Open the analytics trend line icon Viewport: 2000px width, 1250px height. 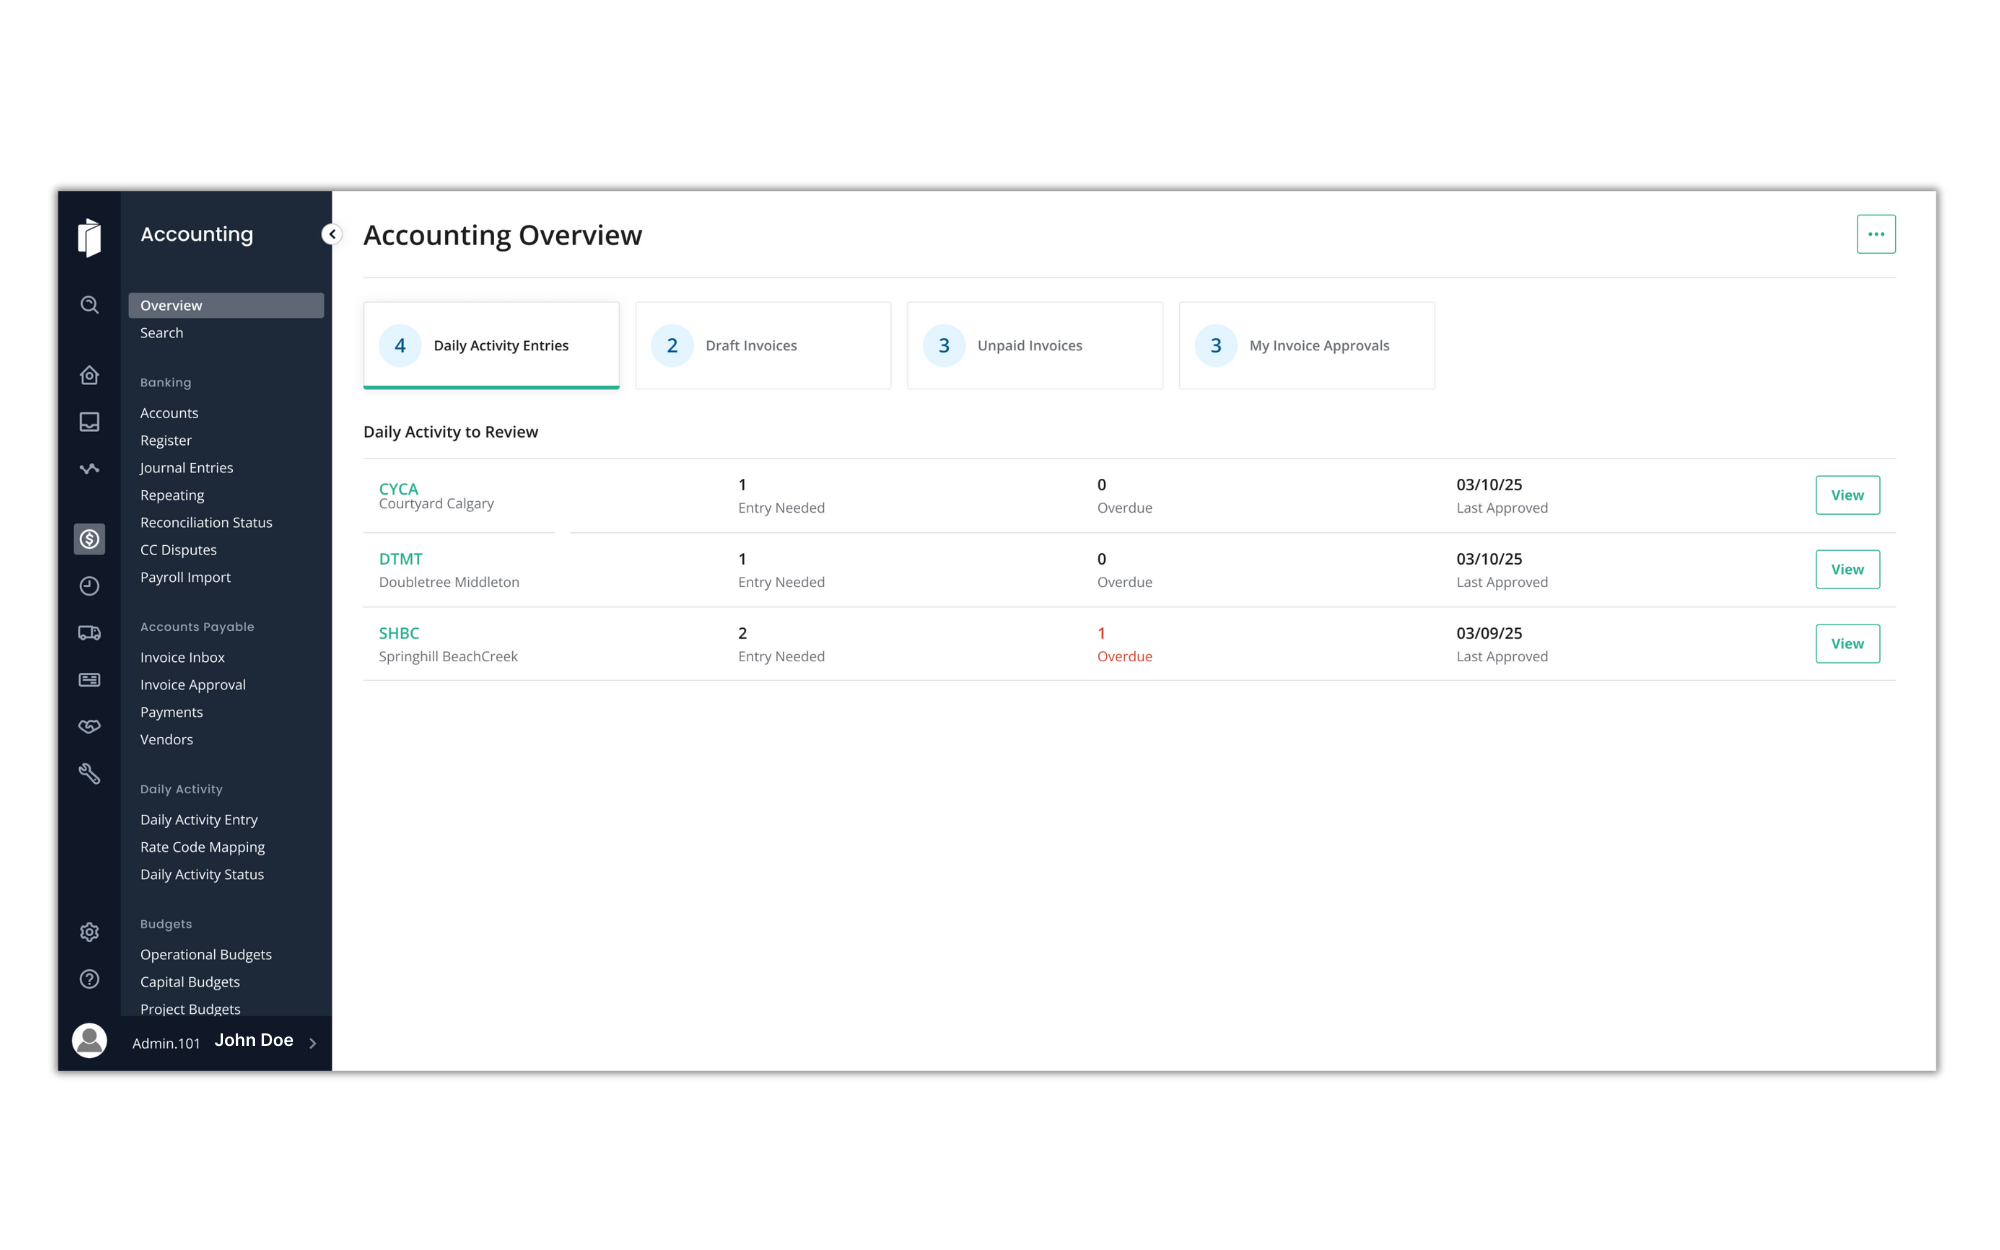point(89,469)
